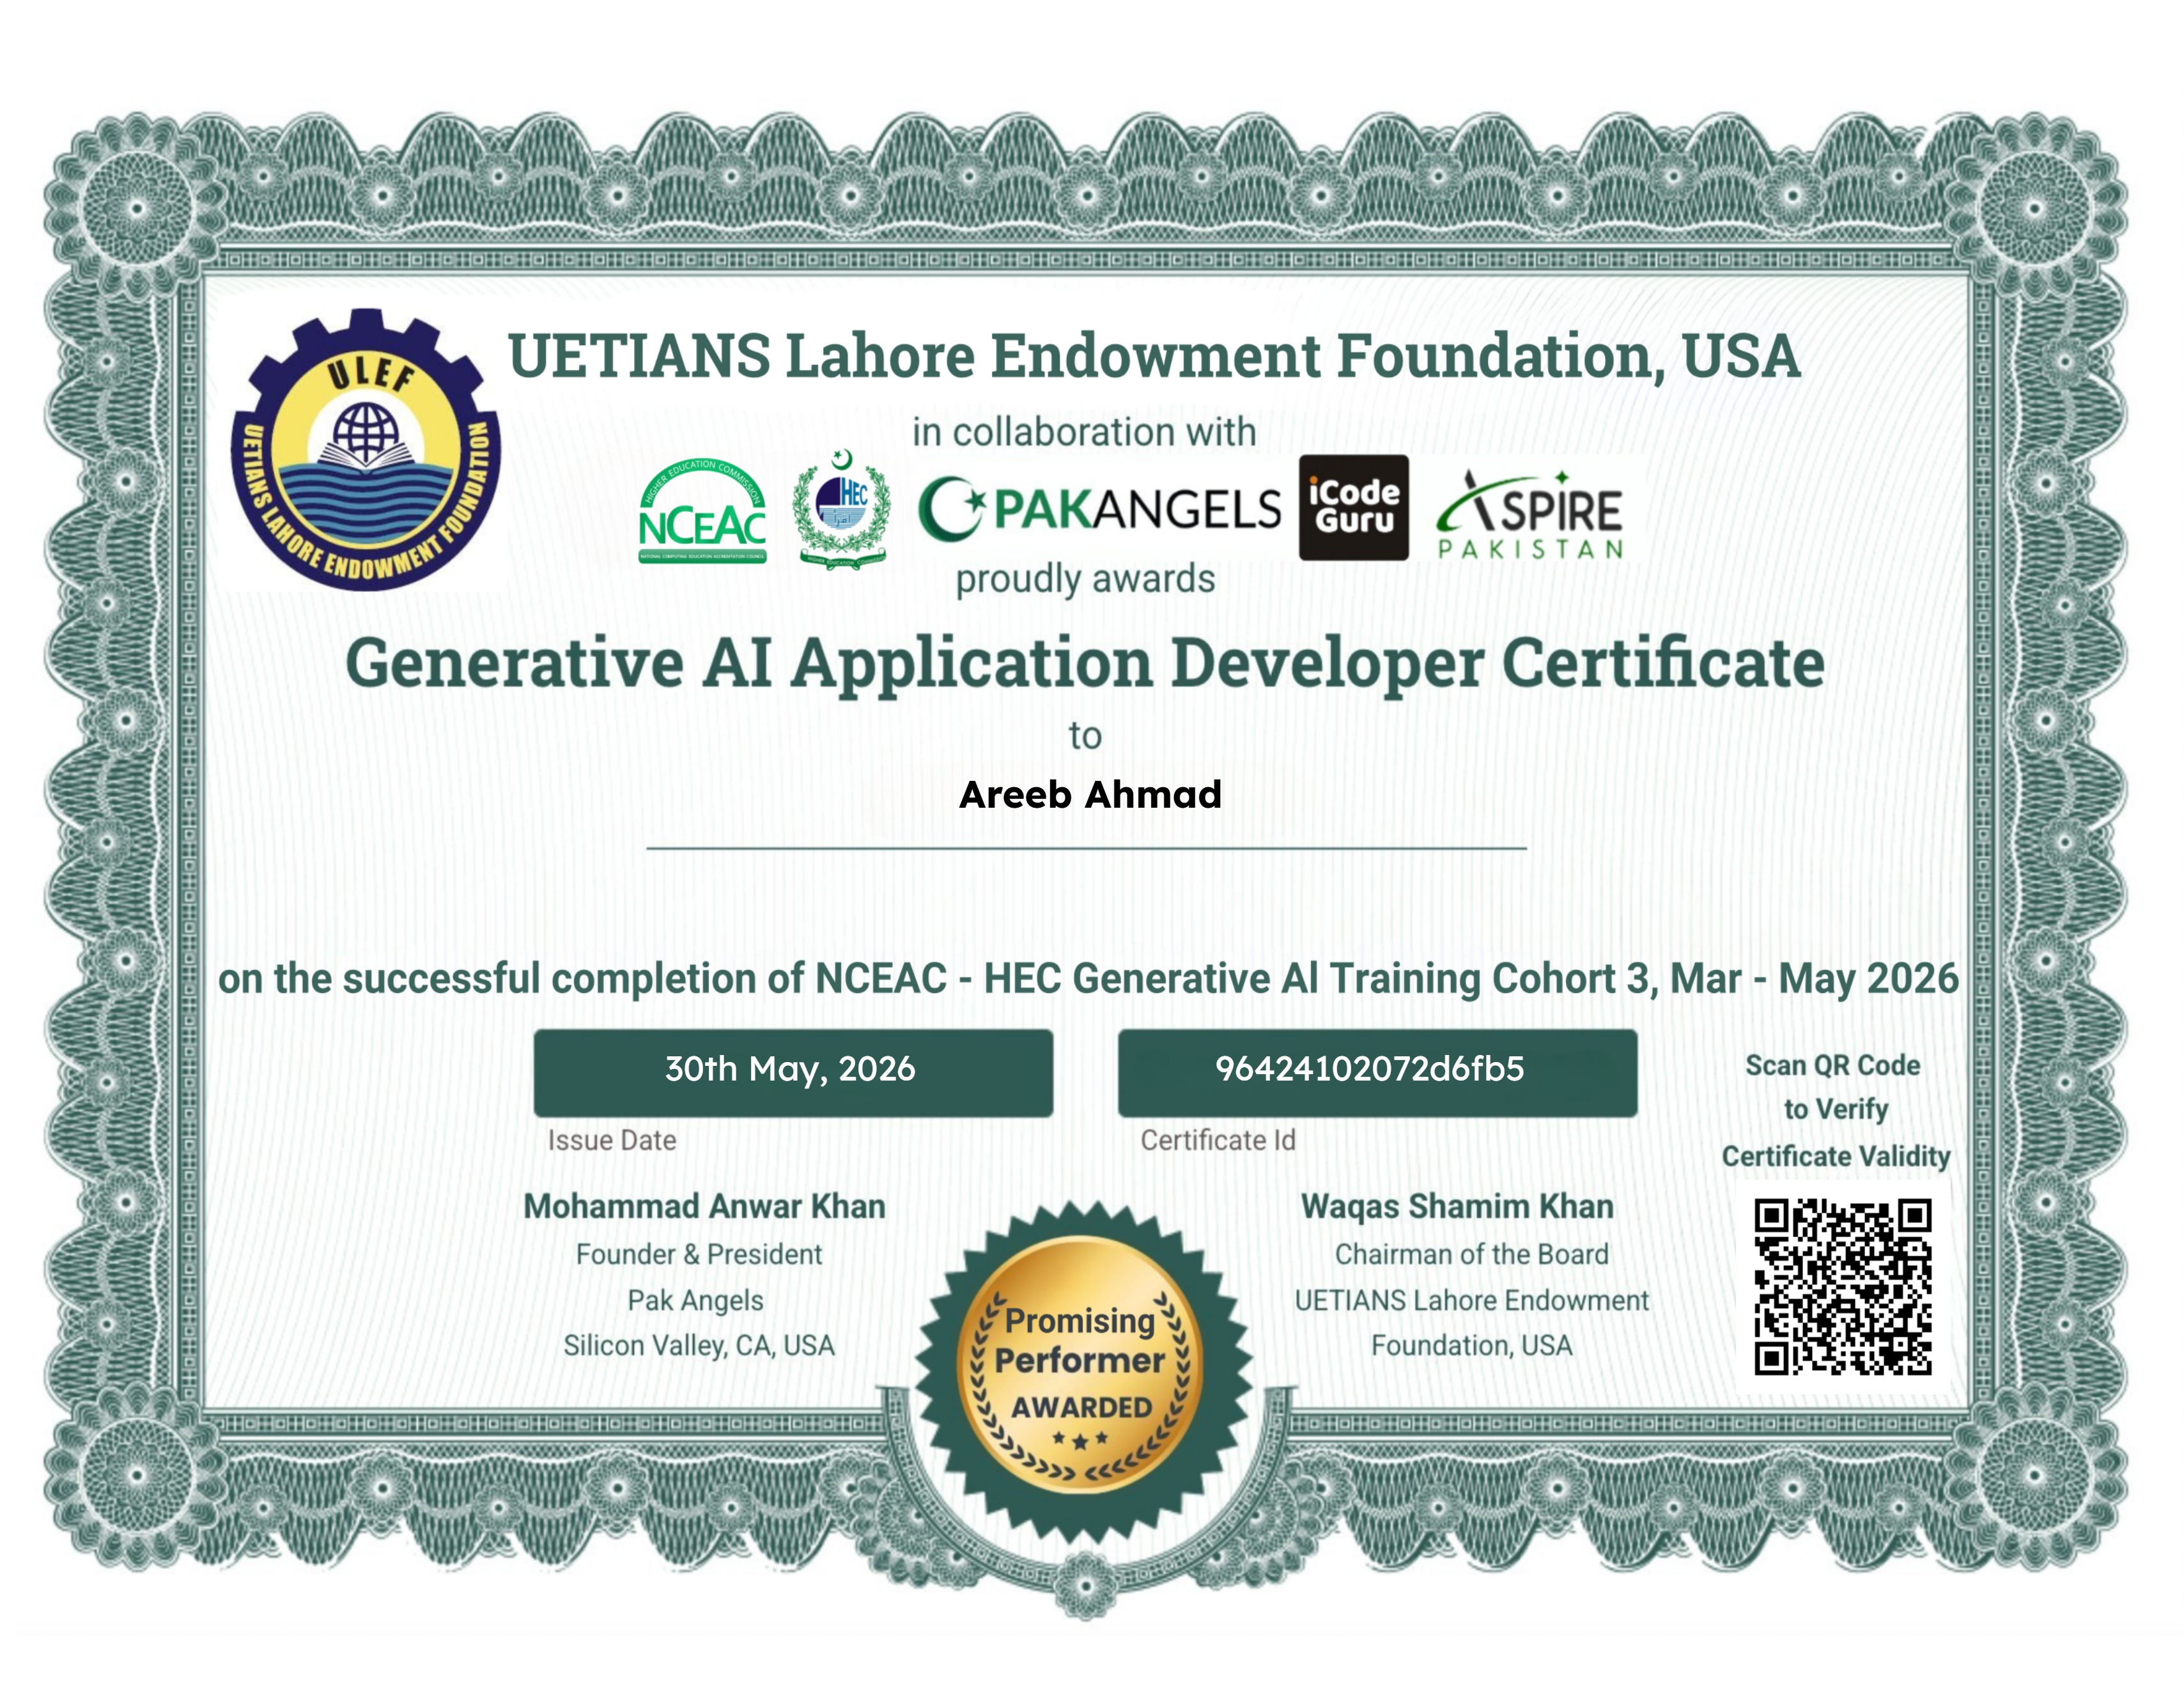Click the "Certificate Id" label
Viewport: 2184px width, 1687px height.
[x=1218, y=1140]
